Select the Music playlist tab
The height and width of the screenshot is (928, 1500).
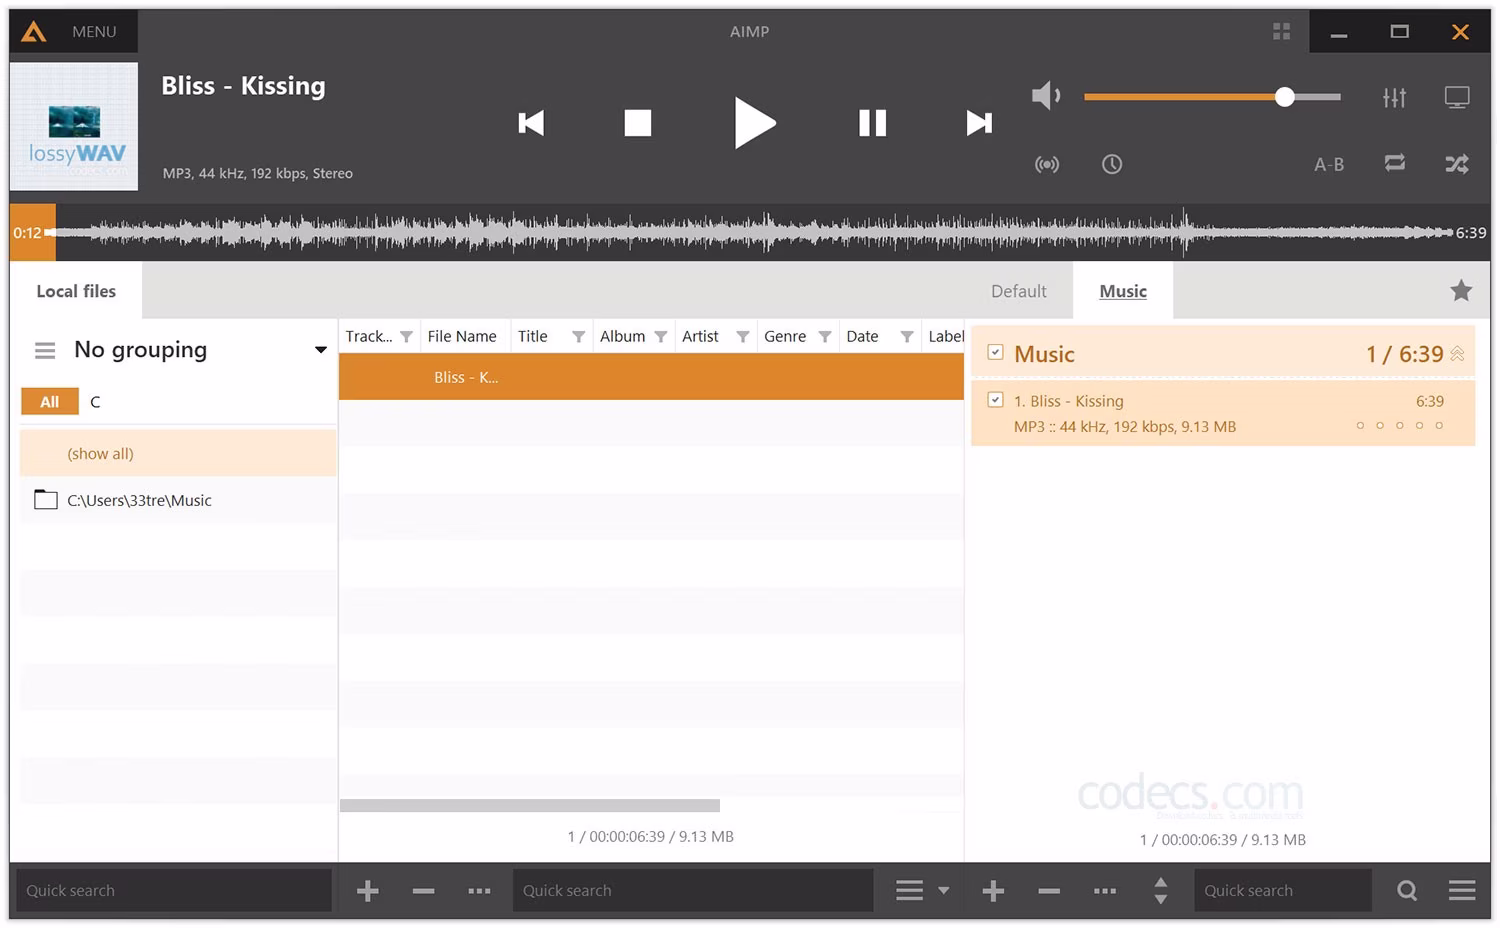point(1123,291)
